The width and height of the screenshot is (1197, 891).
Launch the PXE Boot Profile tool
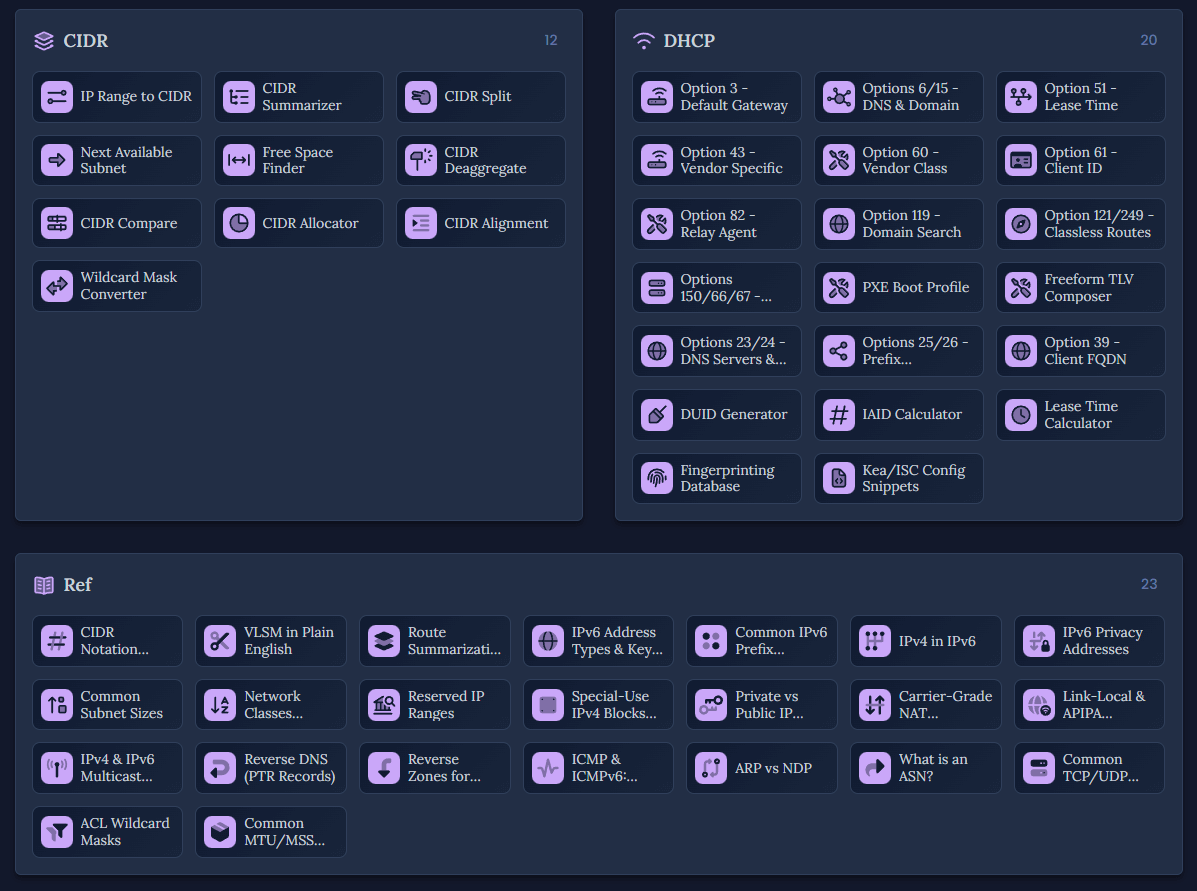(x=898, y=288)
